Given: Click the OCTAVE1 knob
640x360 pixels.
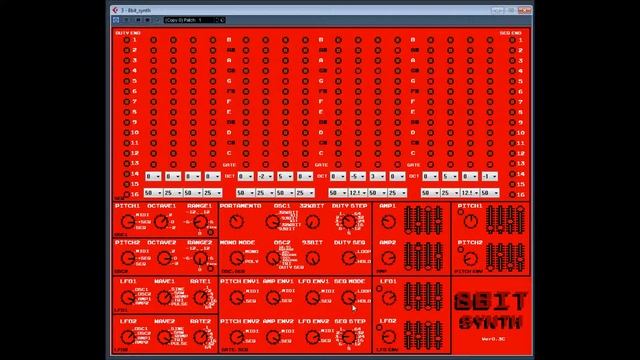Looking at the screenshot, I should pos(161,222).
